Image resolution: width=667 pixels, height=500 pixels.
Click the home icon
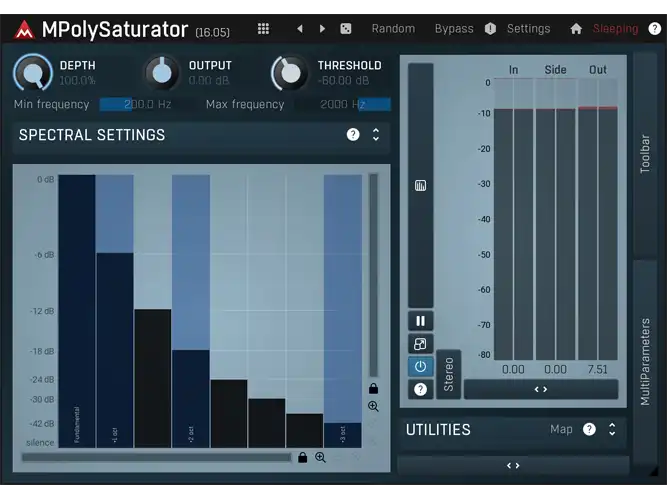point(576,29)
